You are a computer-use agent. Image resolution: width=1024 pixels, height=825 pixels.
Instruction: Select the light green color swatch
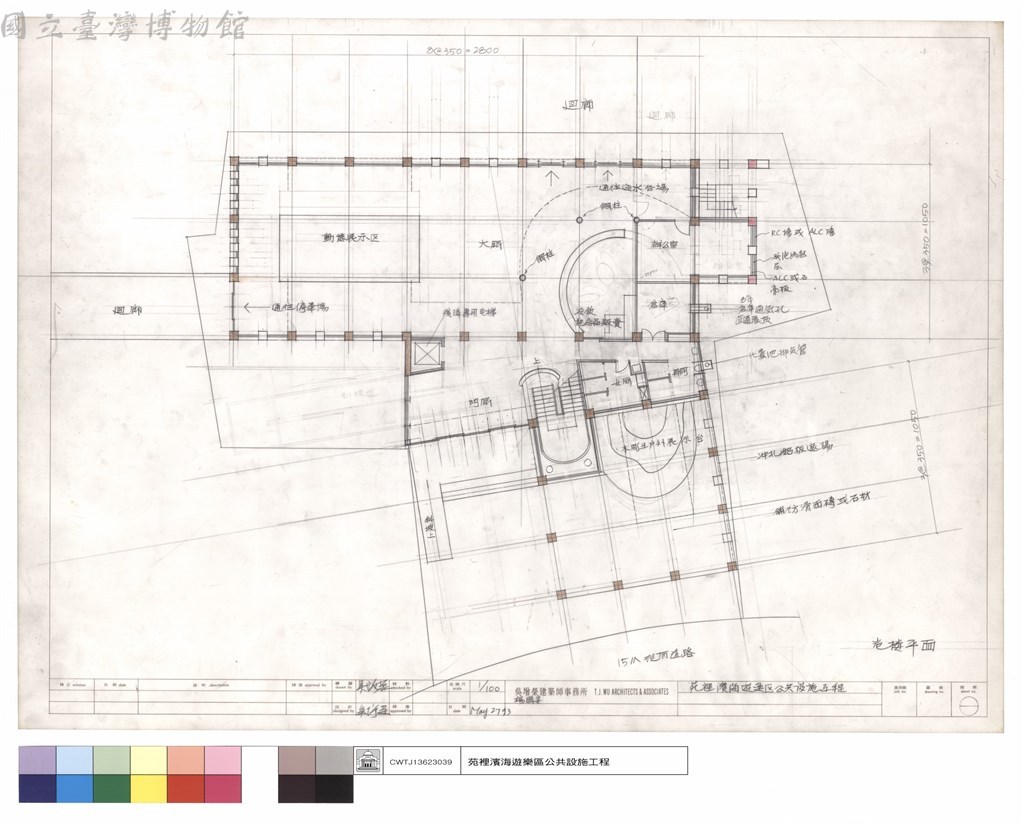pos(112,761)
